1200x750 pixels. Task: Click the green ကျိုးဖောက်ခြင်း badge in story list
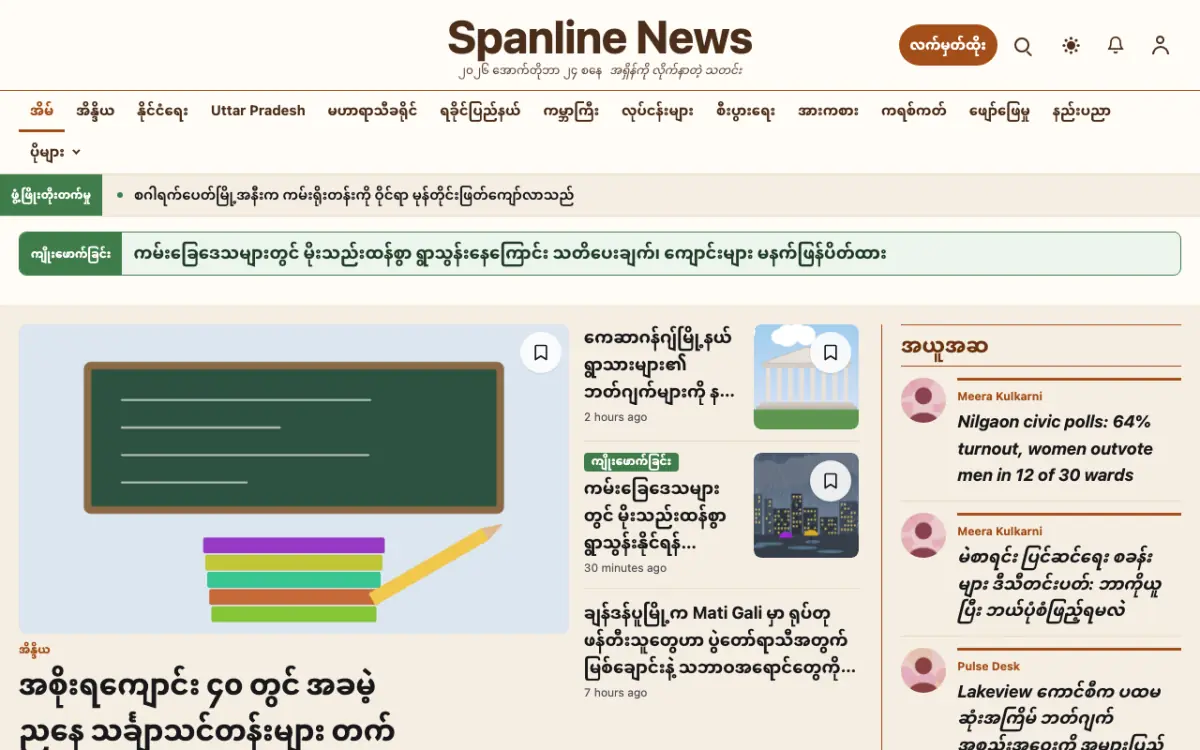[x=631, y=462]
